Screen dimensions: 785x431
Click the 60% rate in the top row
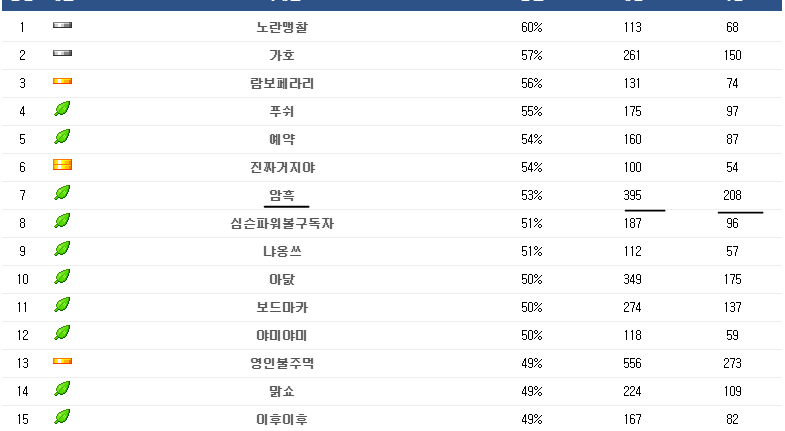coord(531,28)
